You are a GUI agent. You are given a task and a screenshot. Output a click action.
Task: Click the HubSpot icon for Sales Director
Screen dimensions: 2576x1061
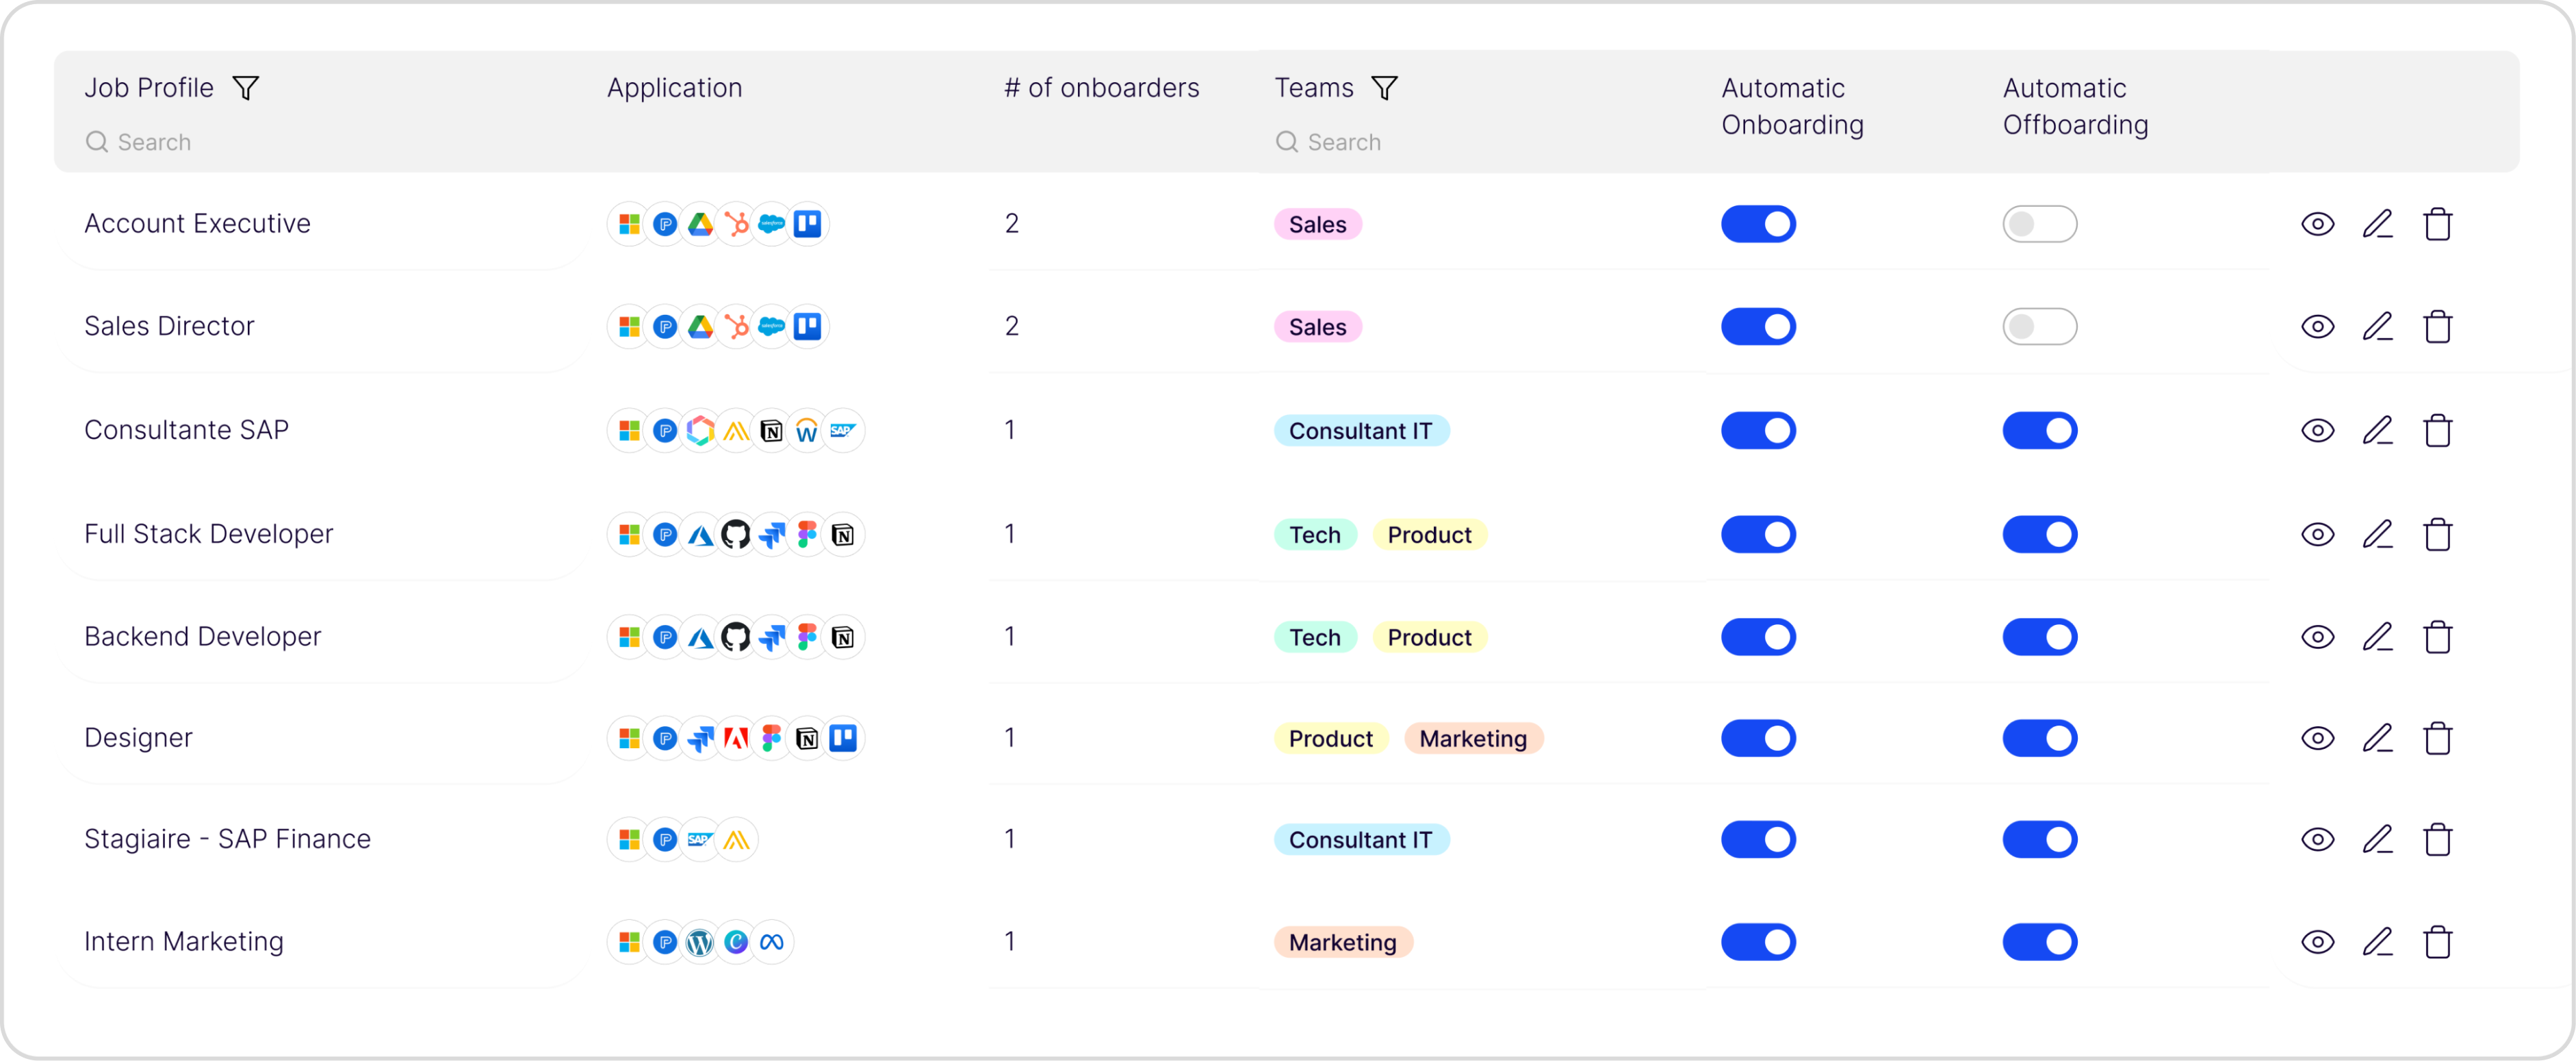pos(737,326)
